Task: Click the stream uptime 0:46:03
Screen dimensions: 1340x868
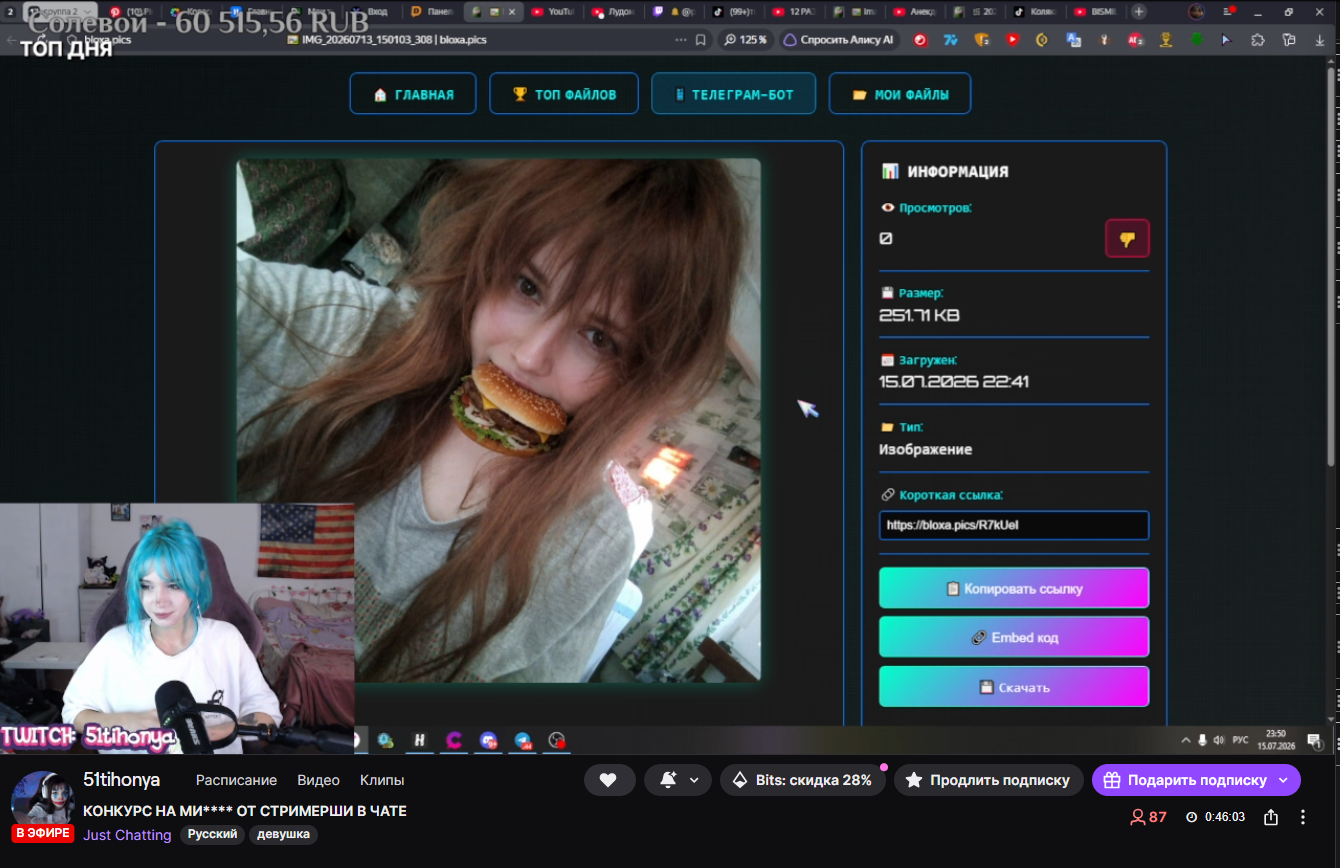Action: [1216, 817]
